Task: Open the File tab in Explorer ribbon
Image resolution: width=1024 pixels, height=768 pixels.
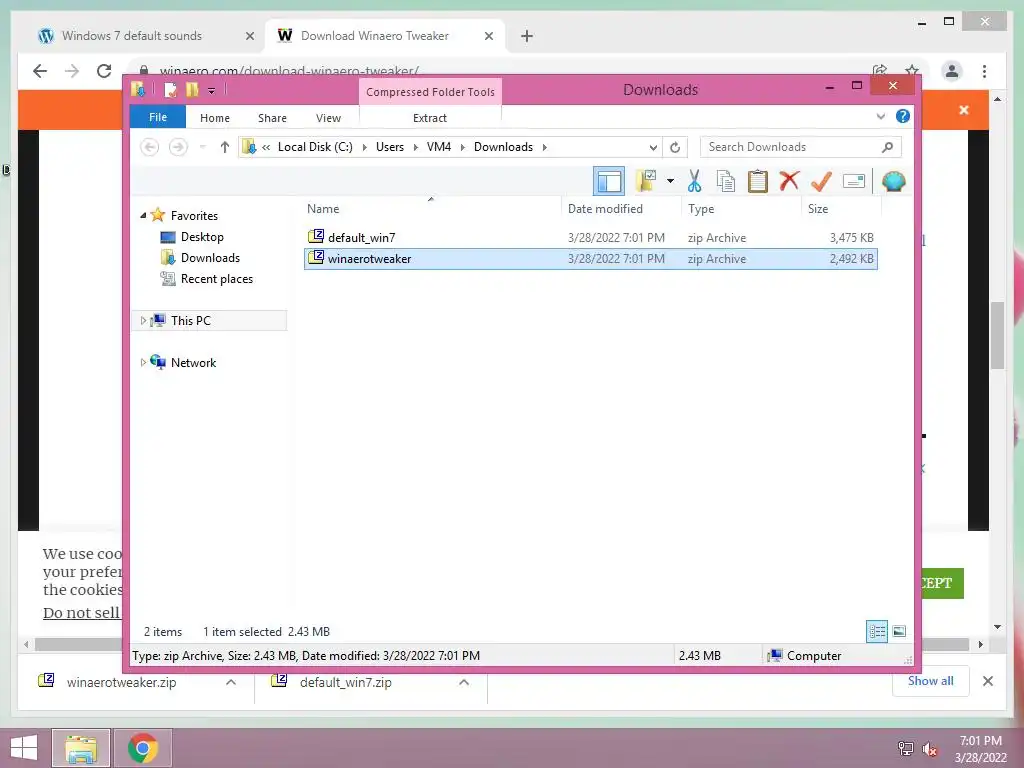Action: coord(158,117)
